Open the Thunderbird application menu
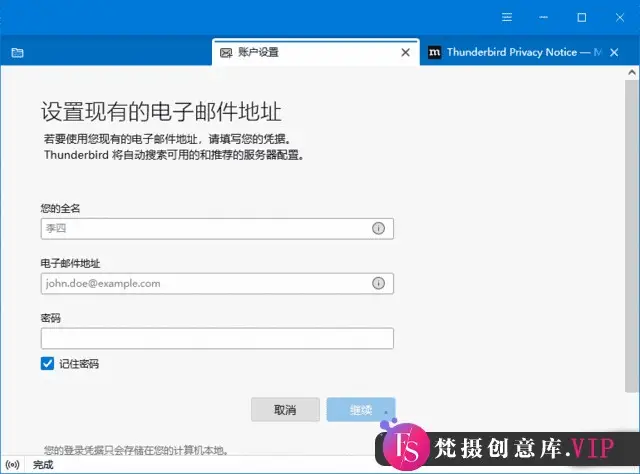This screenshot has width=640, height=474. point(507,17)
